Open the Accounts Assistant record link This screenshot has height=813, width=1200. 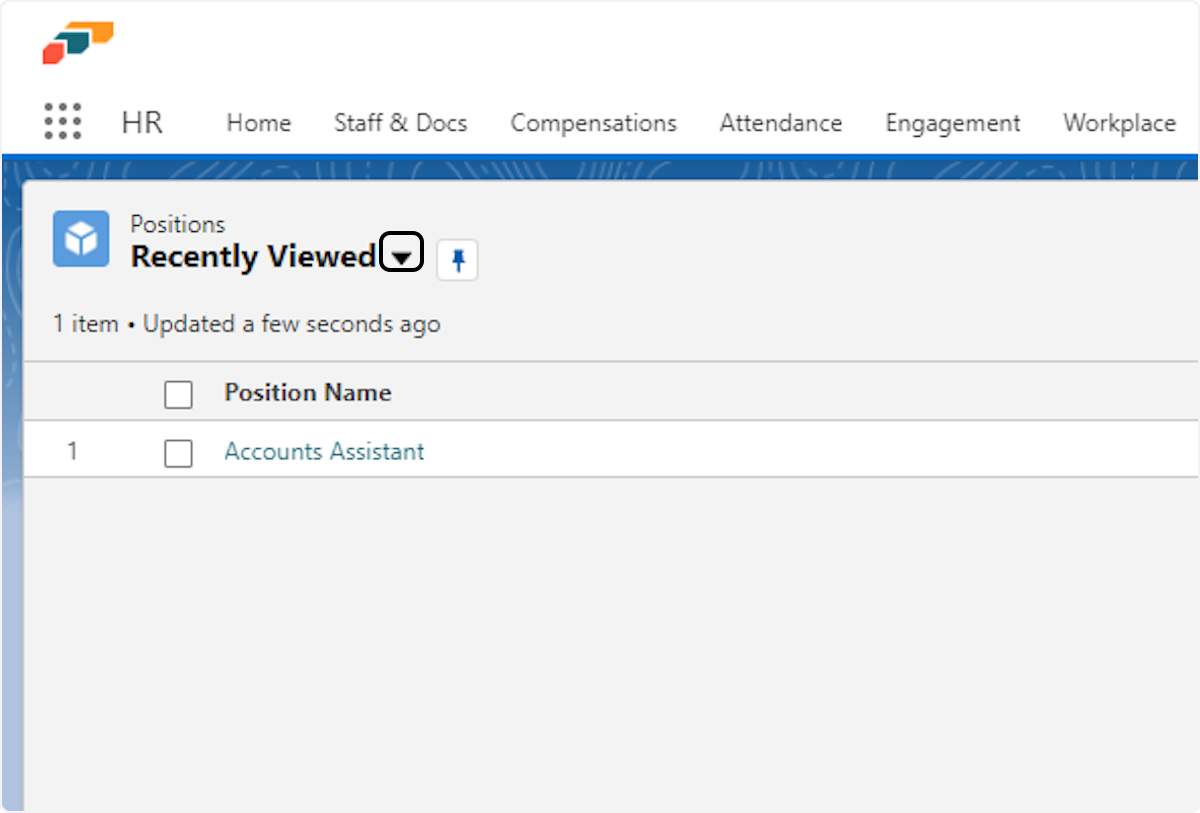[323, 451]
